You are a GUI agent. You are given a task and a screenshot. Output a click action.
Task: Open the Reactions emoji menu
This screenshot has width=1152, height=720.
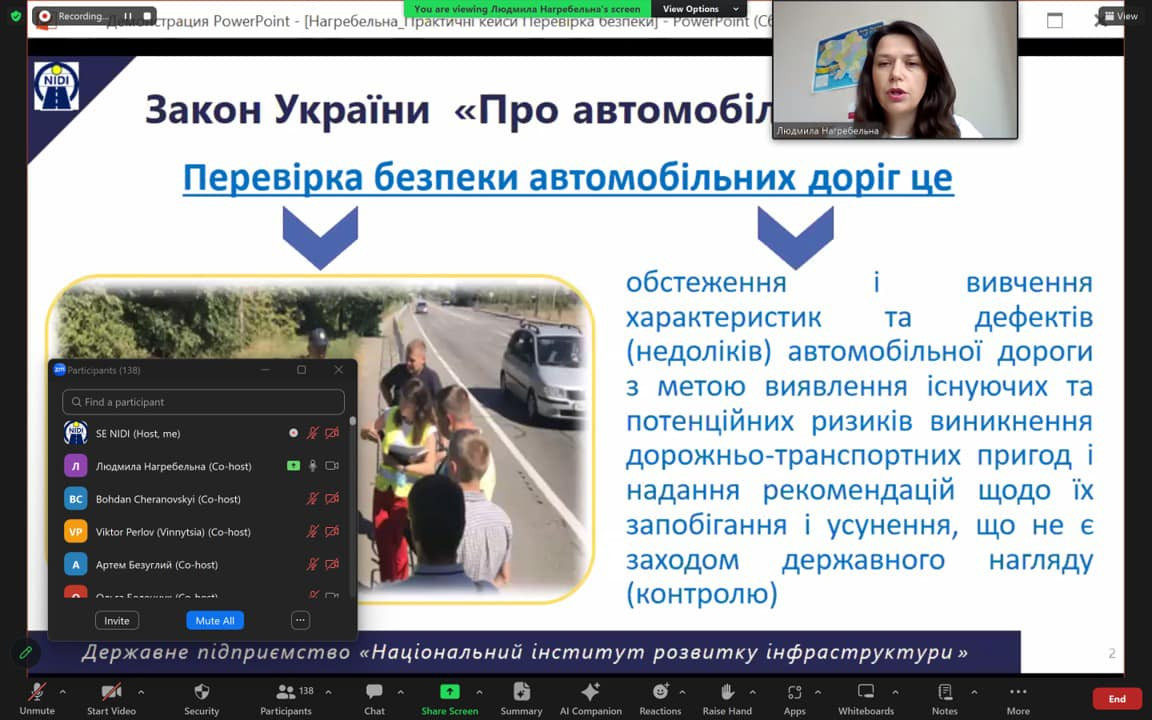click(660, 692)
